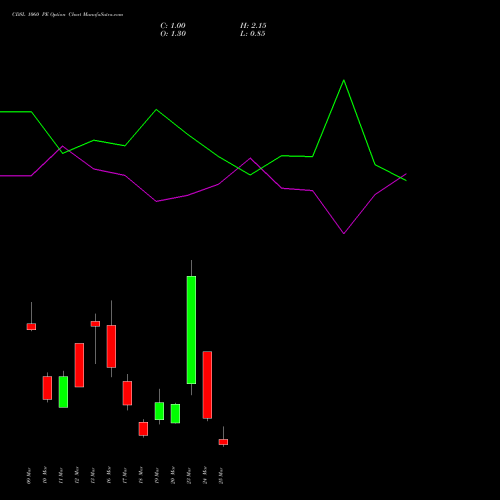Select the "09 Mar" date label
The height and width of the screenshot is (500, 500).
29,476
